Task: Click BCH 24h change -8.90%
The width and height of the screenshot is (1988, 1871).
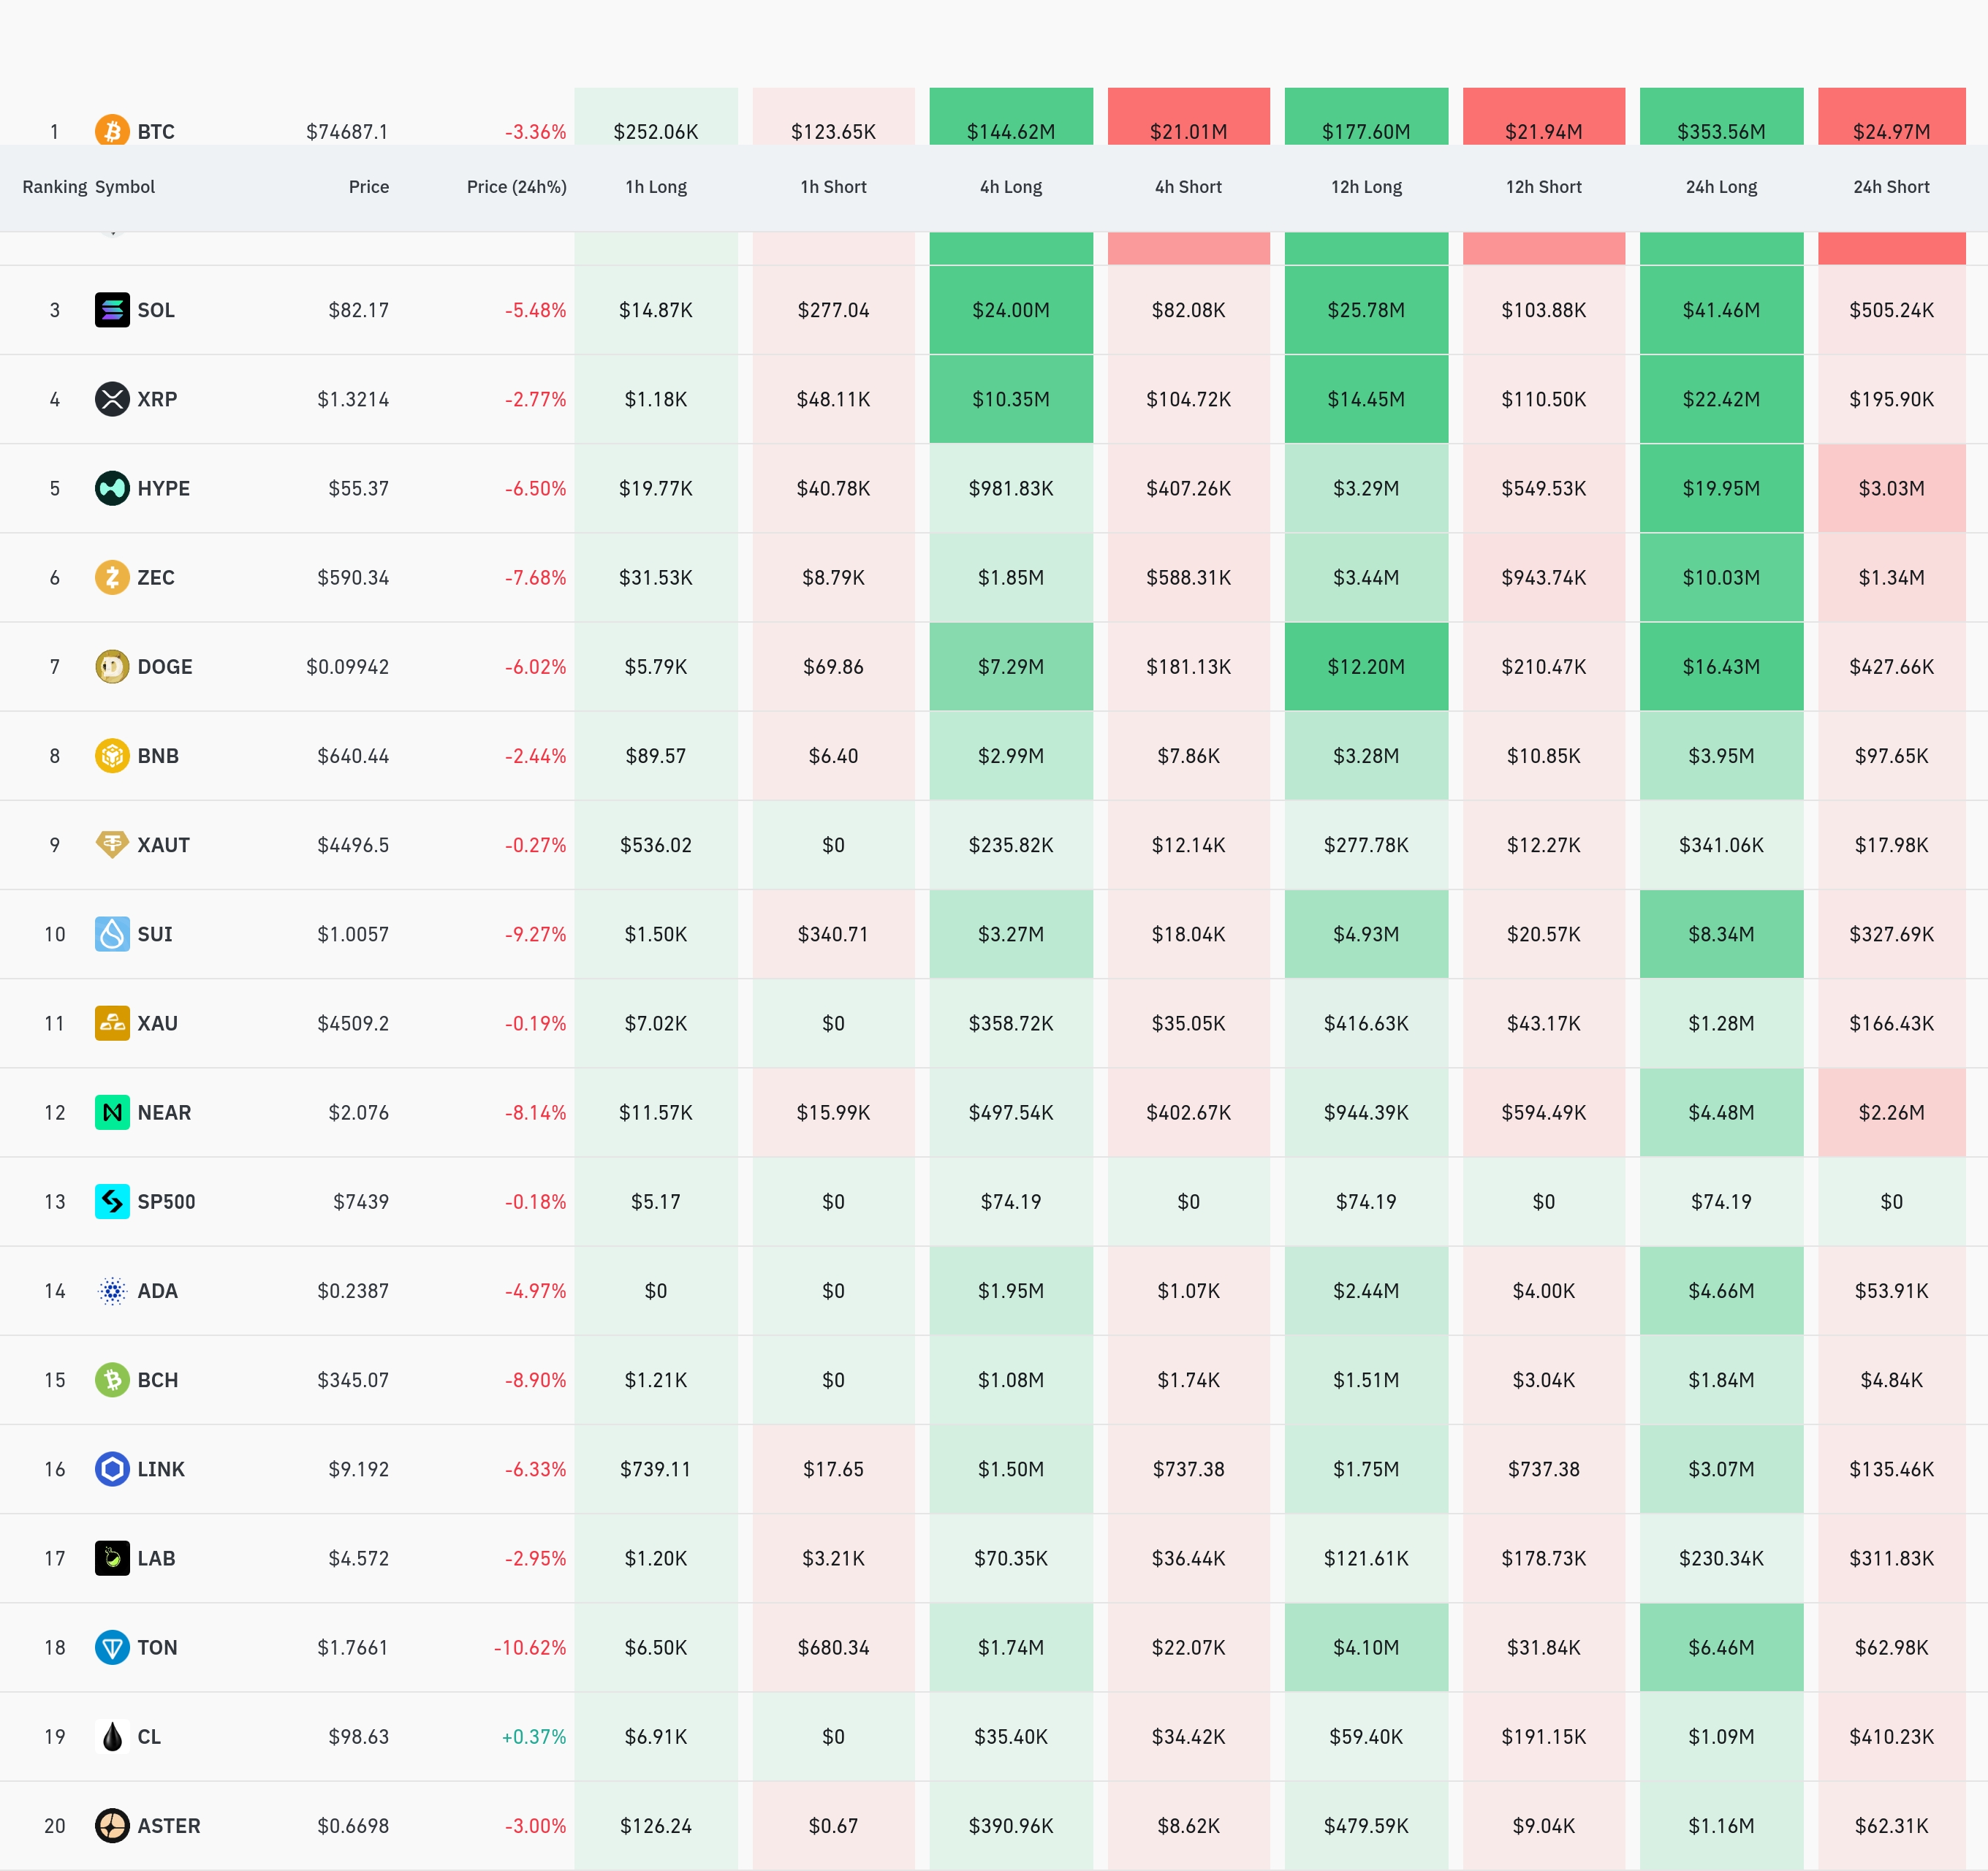Action: [x=536, y=1380]
